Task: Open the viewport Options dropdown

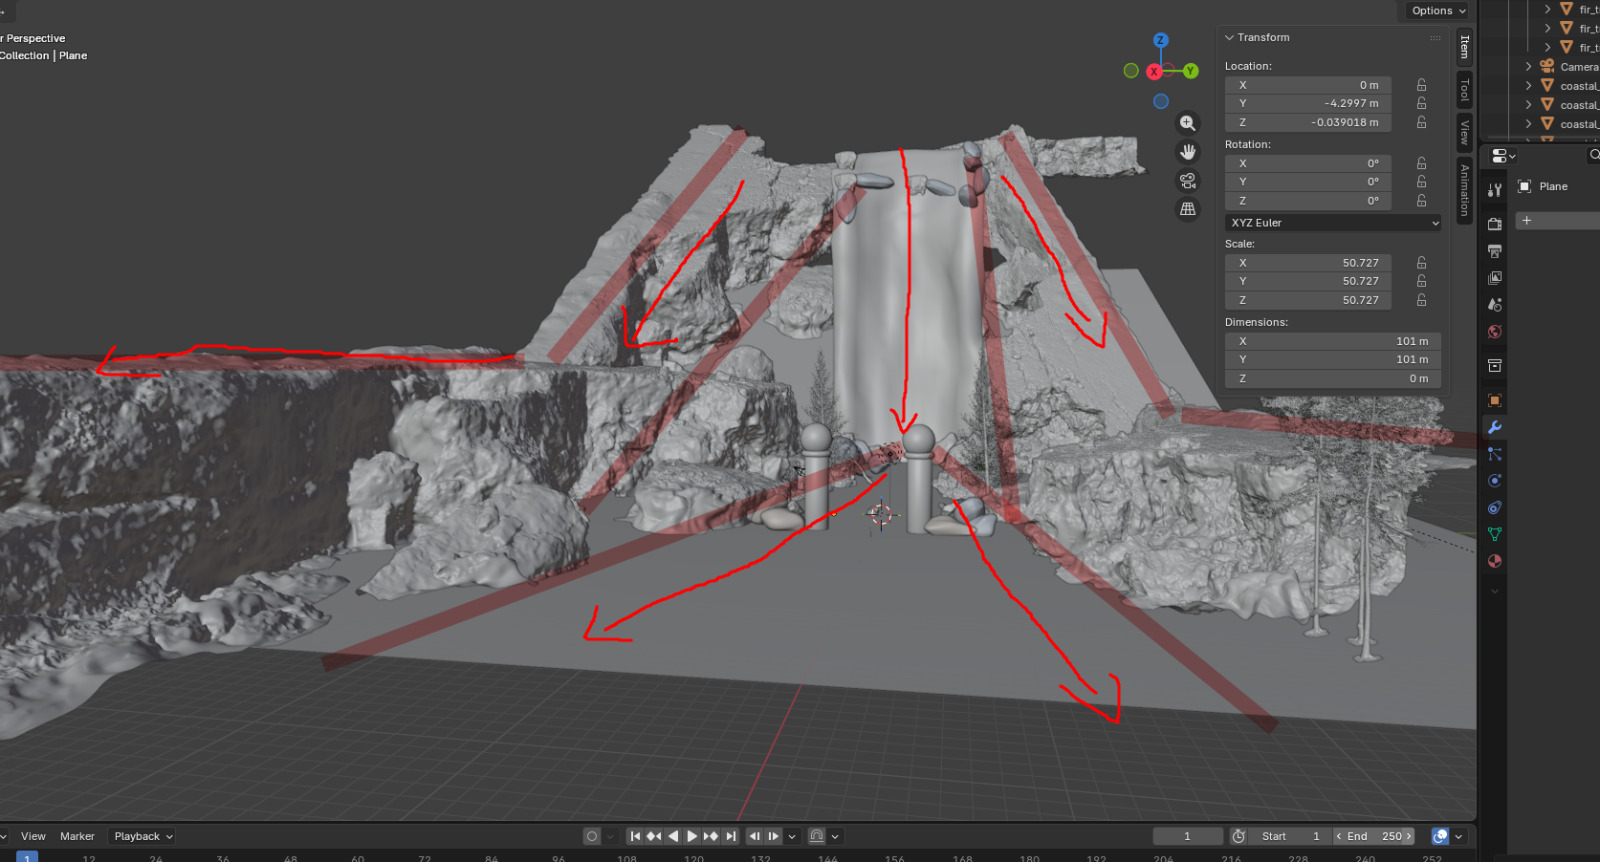Action: 1438,11
